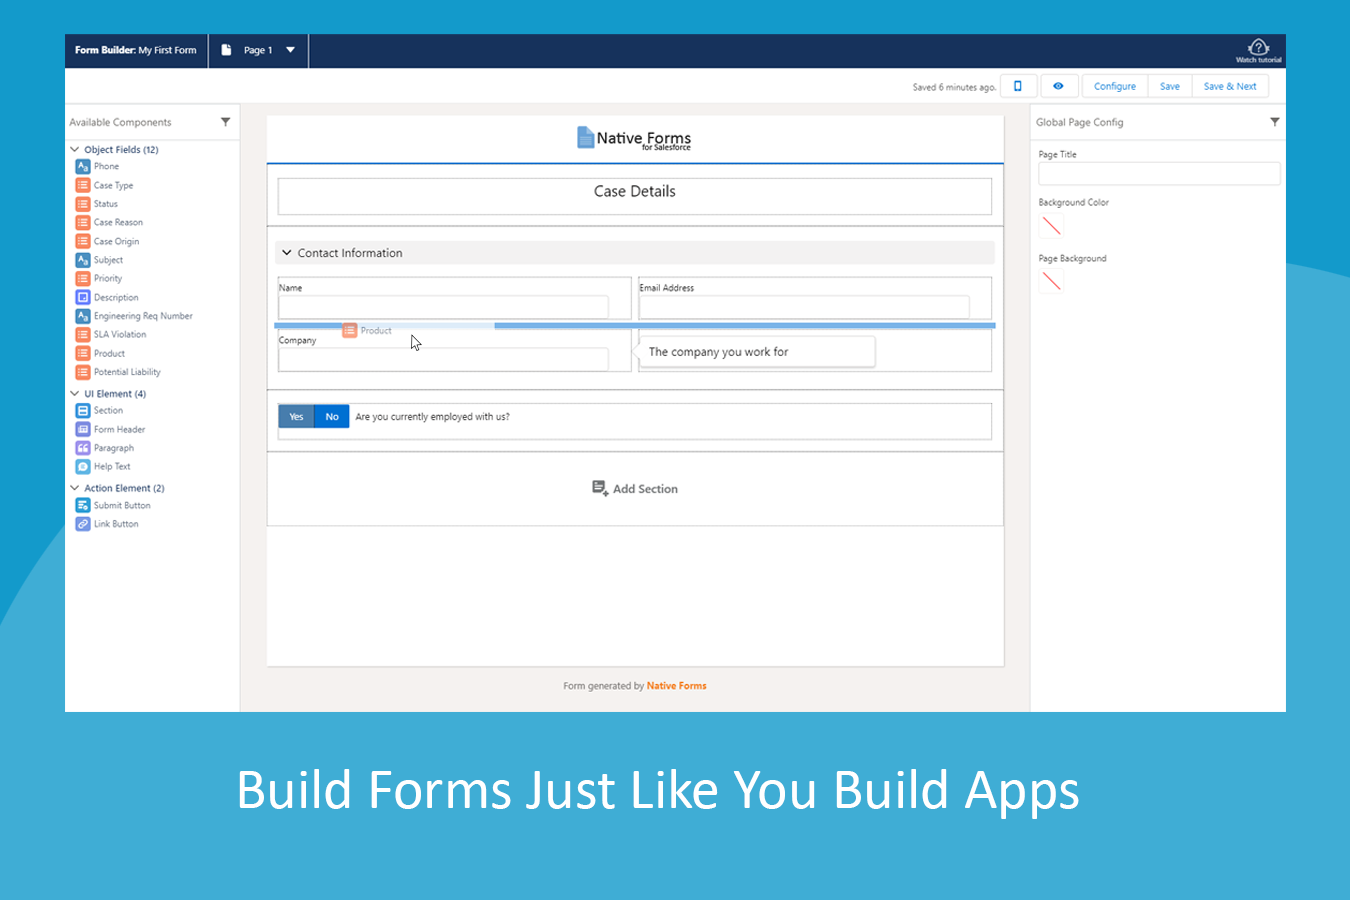Click the page document icon beside Page 1
Image resolution: width=1350 pixels, height=900 pixels.
click(226, 50)
